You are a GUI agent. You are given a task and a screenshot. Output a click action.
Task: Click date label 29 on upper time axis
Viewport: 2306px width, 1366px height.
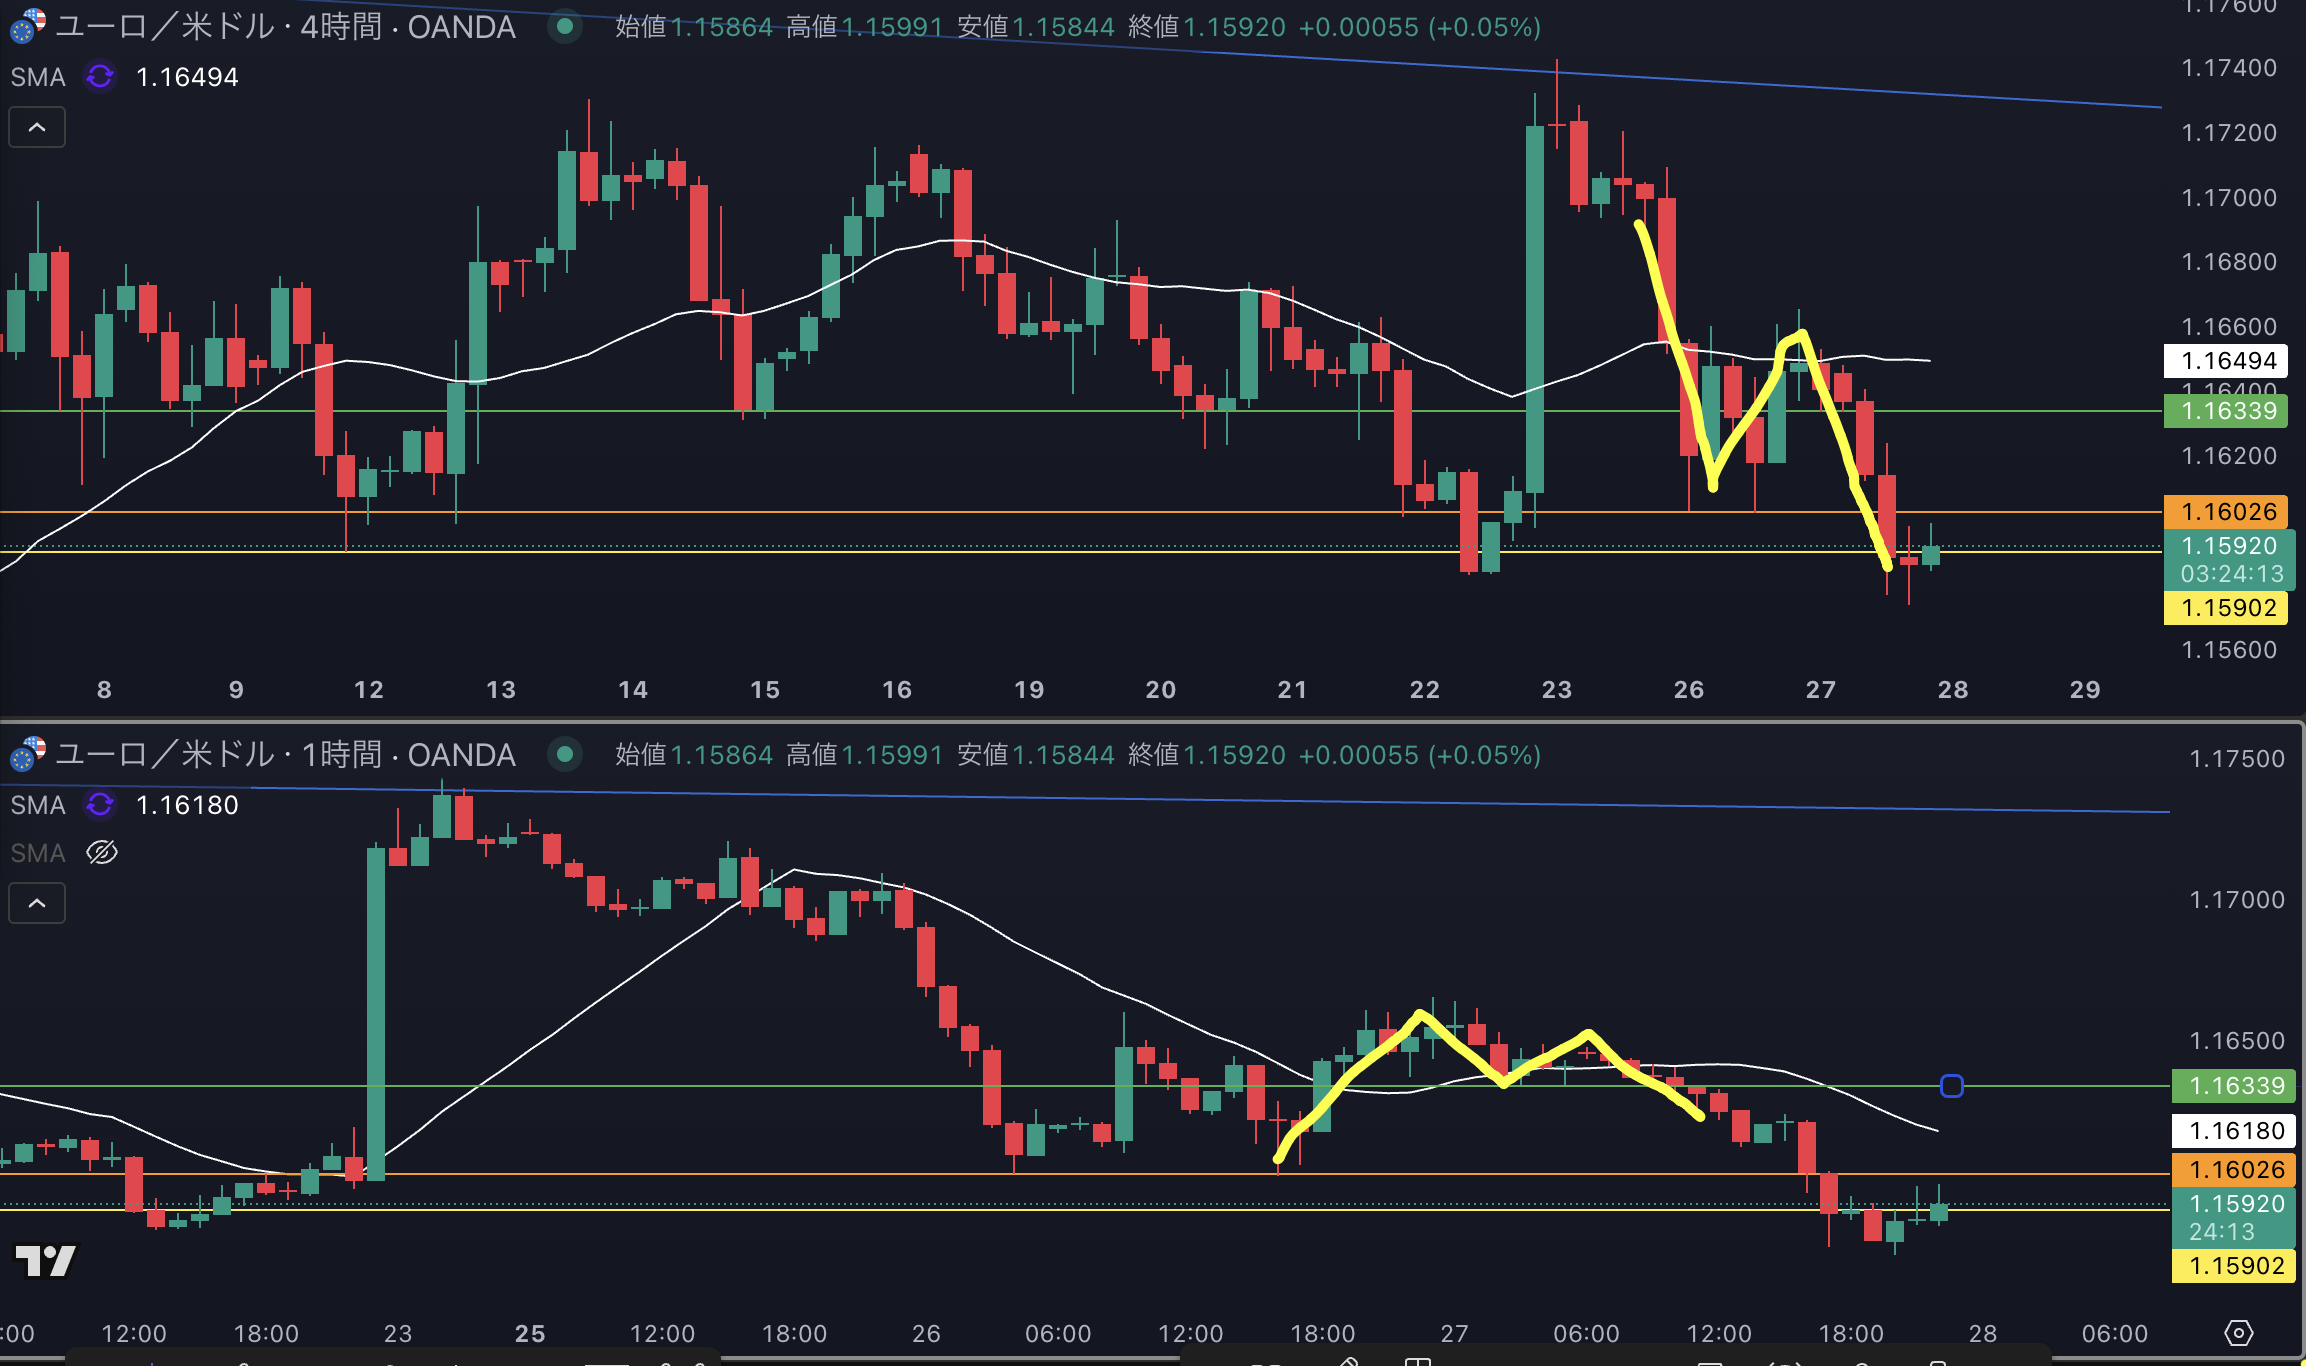coord(2085,689)
